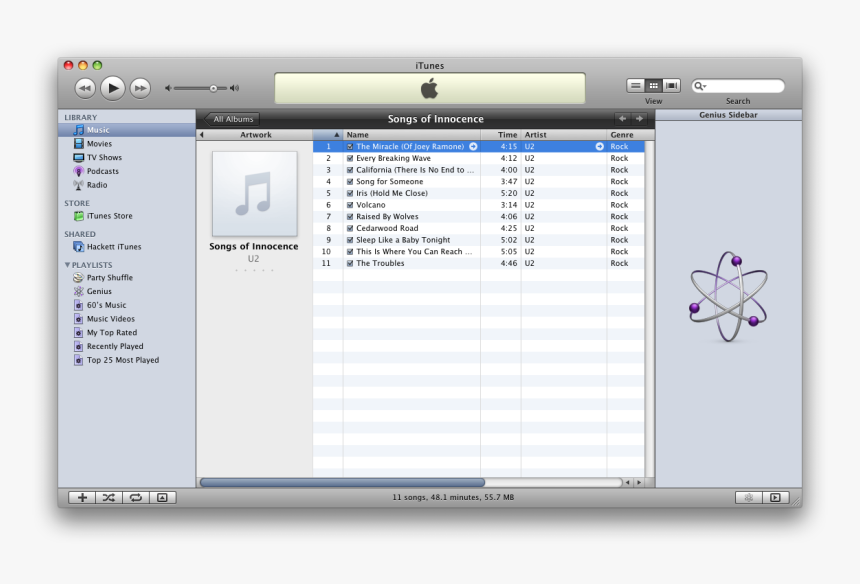The image size is (860, 584).
Task: Sort by Name column header
Action: (411, 135)
